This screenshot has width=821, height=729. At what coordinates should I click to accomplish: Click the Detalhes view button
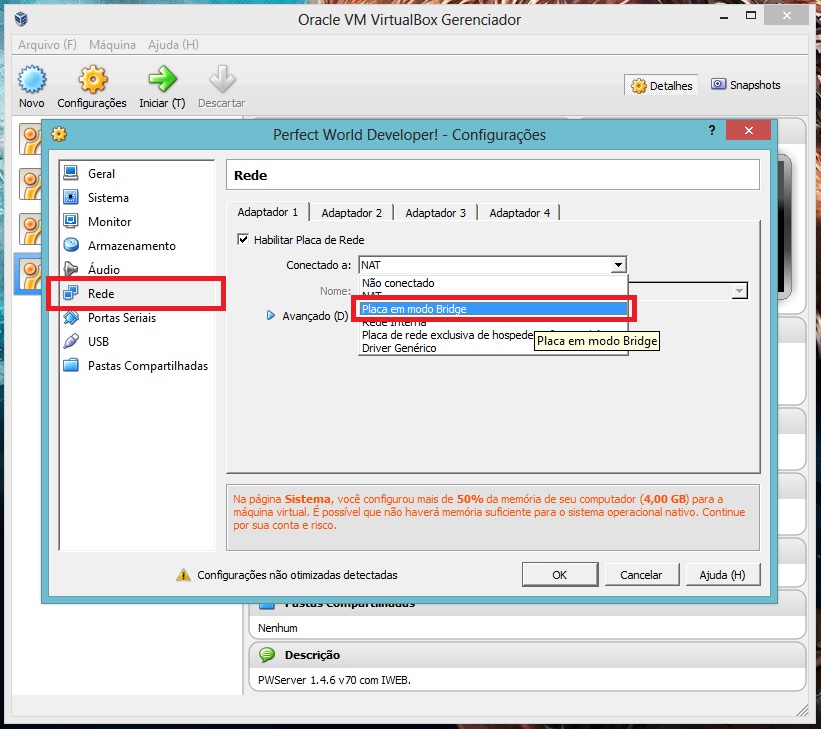pos(661,85)
